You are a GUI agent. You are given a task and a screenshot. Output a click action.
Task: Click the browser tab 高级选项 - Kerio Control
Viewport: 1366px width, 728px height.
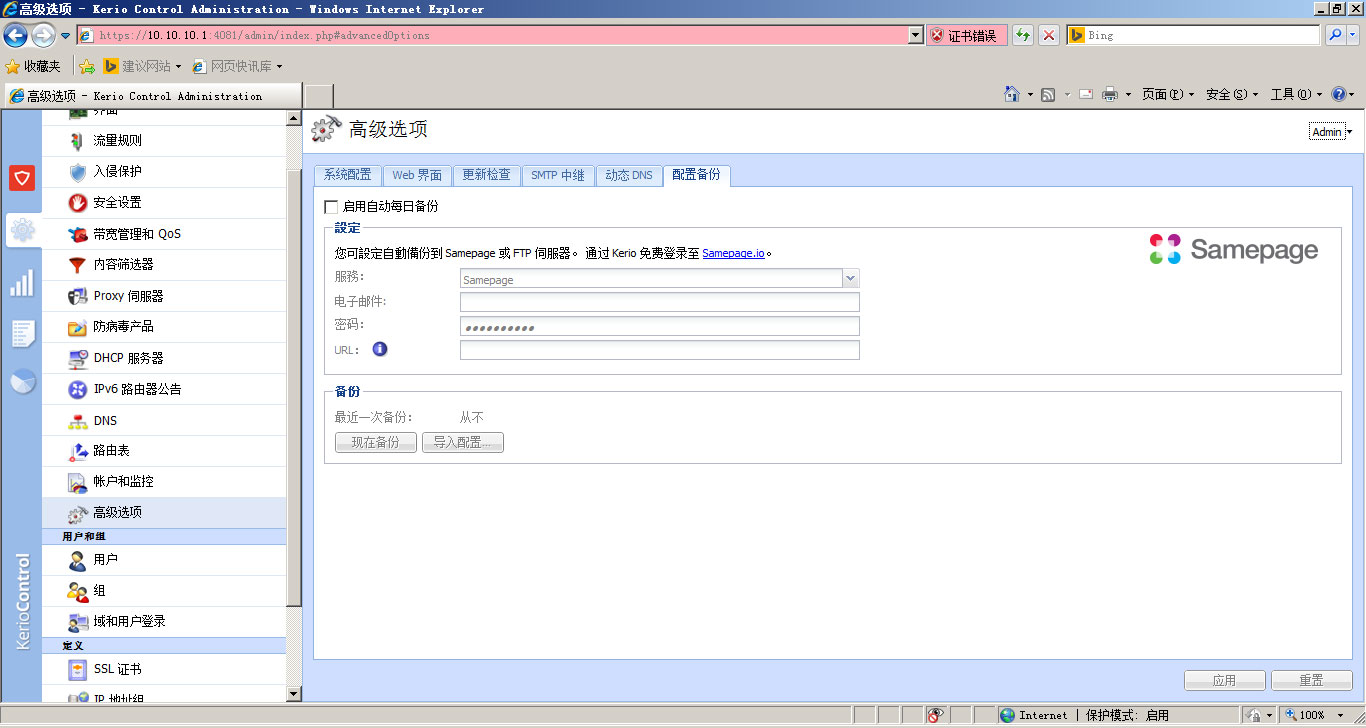coord(152,96)
